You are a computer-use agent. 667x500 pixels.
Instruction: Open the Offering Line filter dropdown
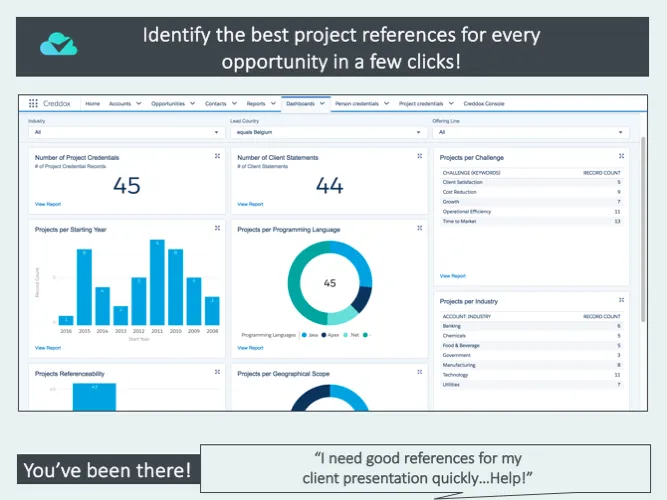(x=530, y=132)
